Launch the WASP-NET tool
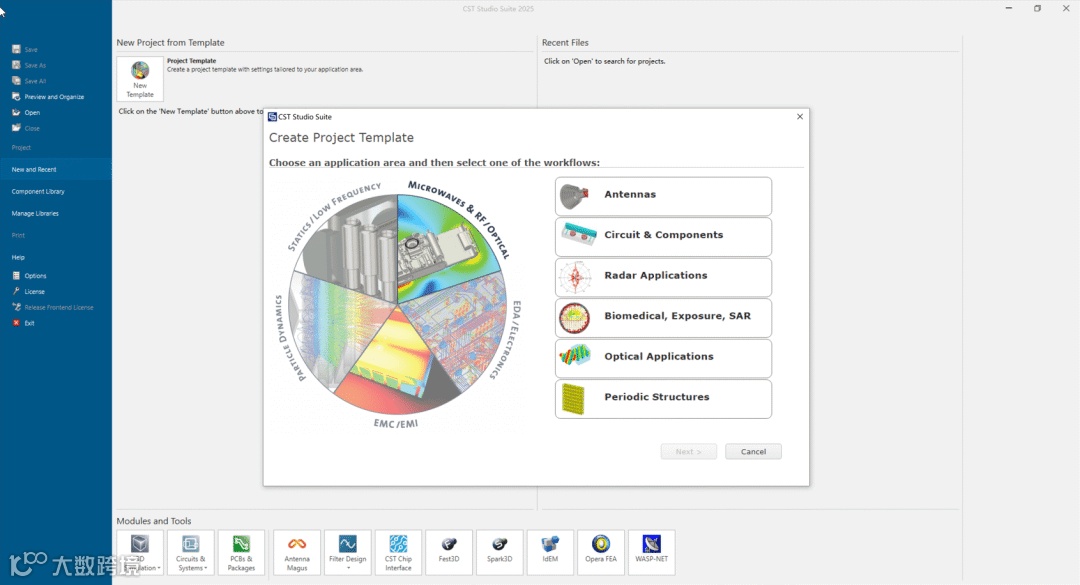Viewport: 1080px width, 585px height. coord(652,553)
